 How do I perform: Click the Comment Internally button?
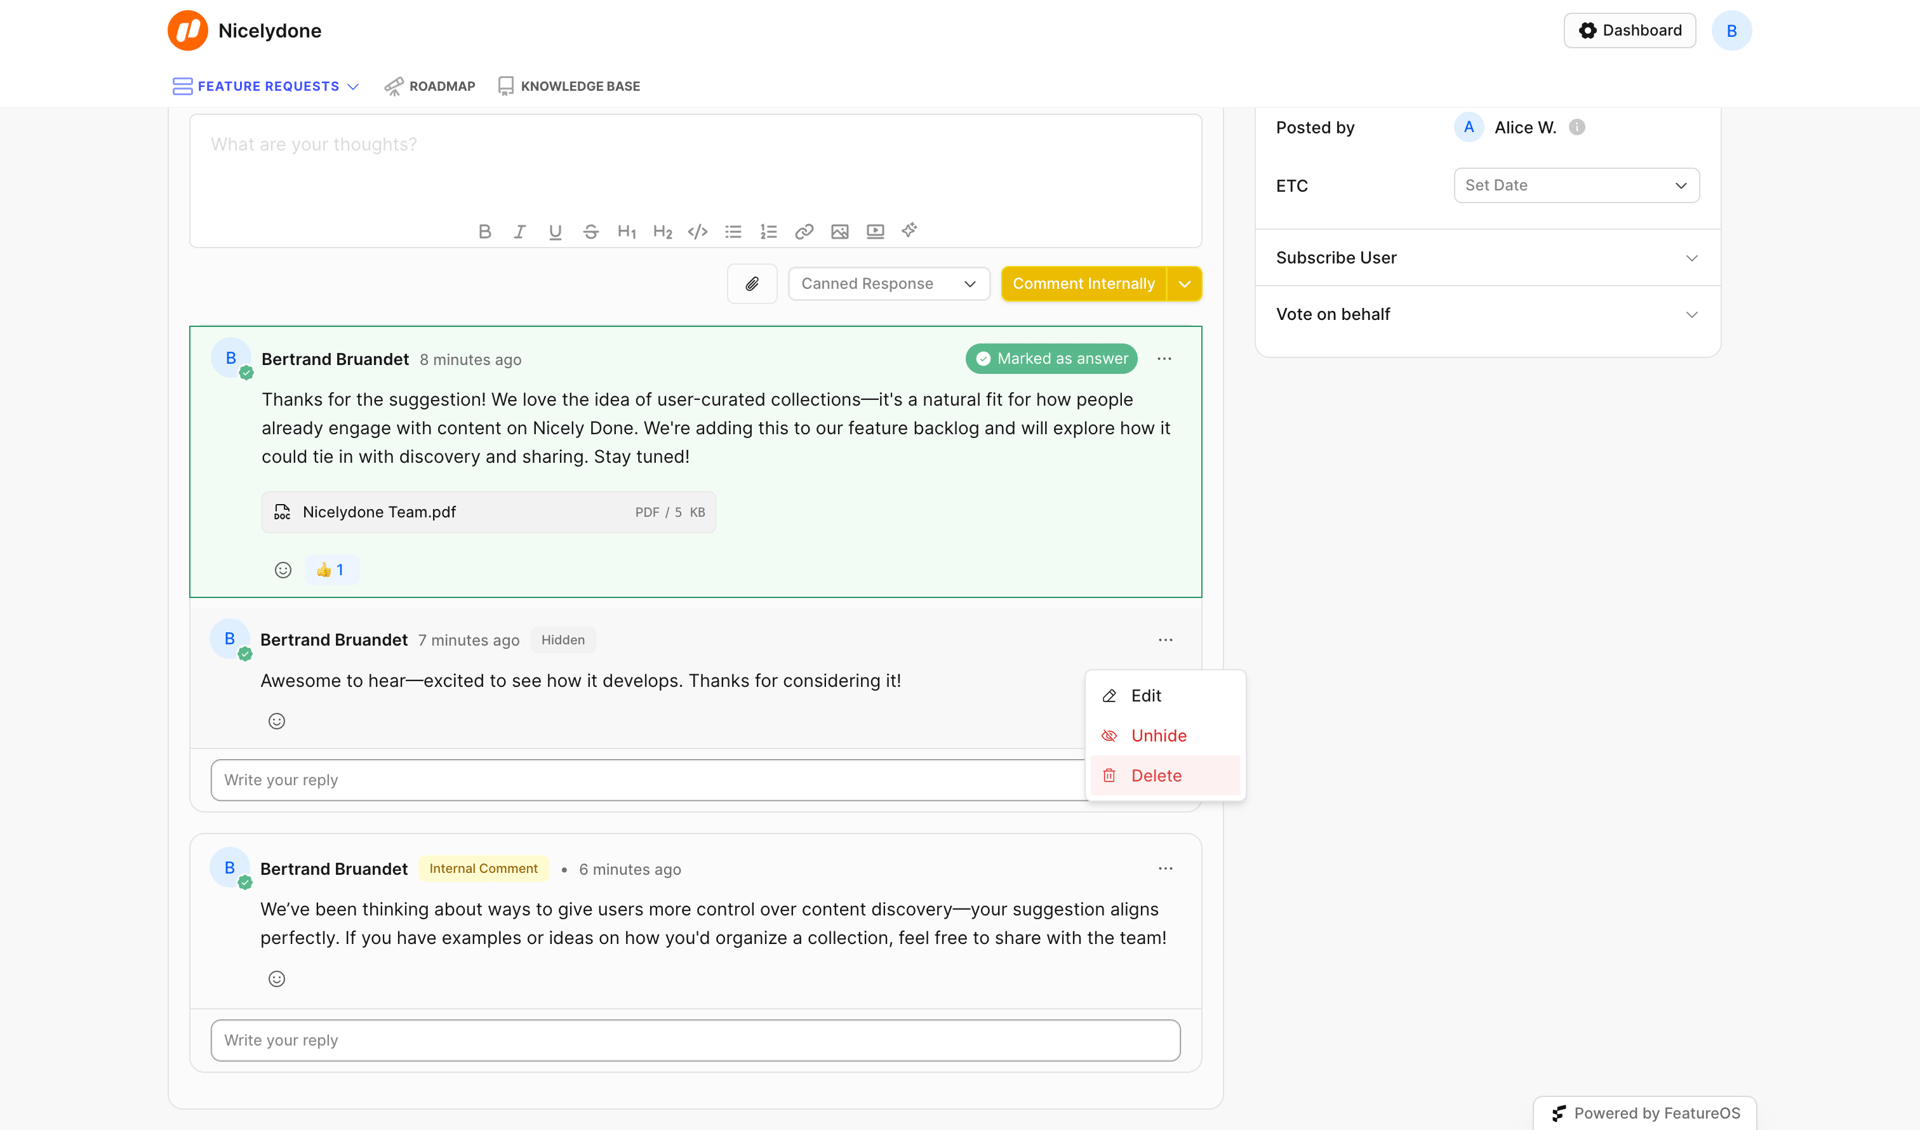pyautogui.click(x=1083, y=283)
